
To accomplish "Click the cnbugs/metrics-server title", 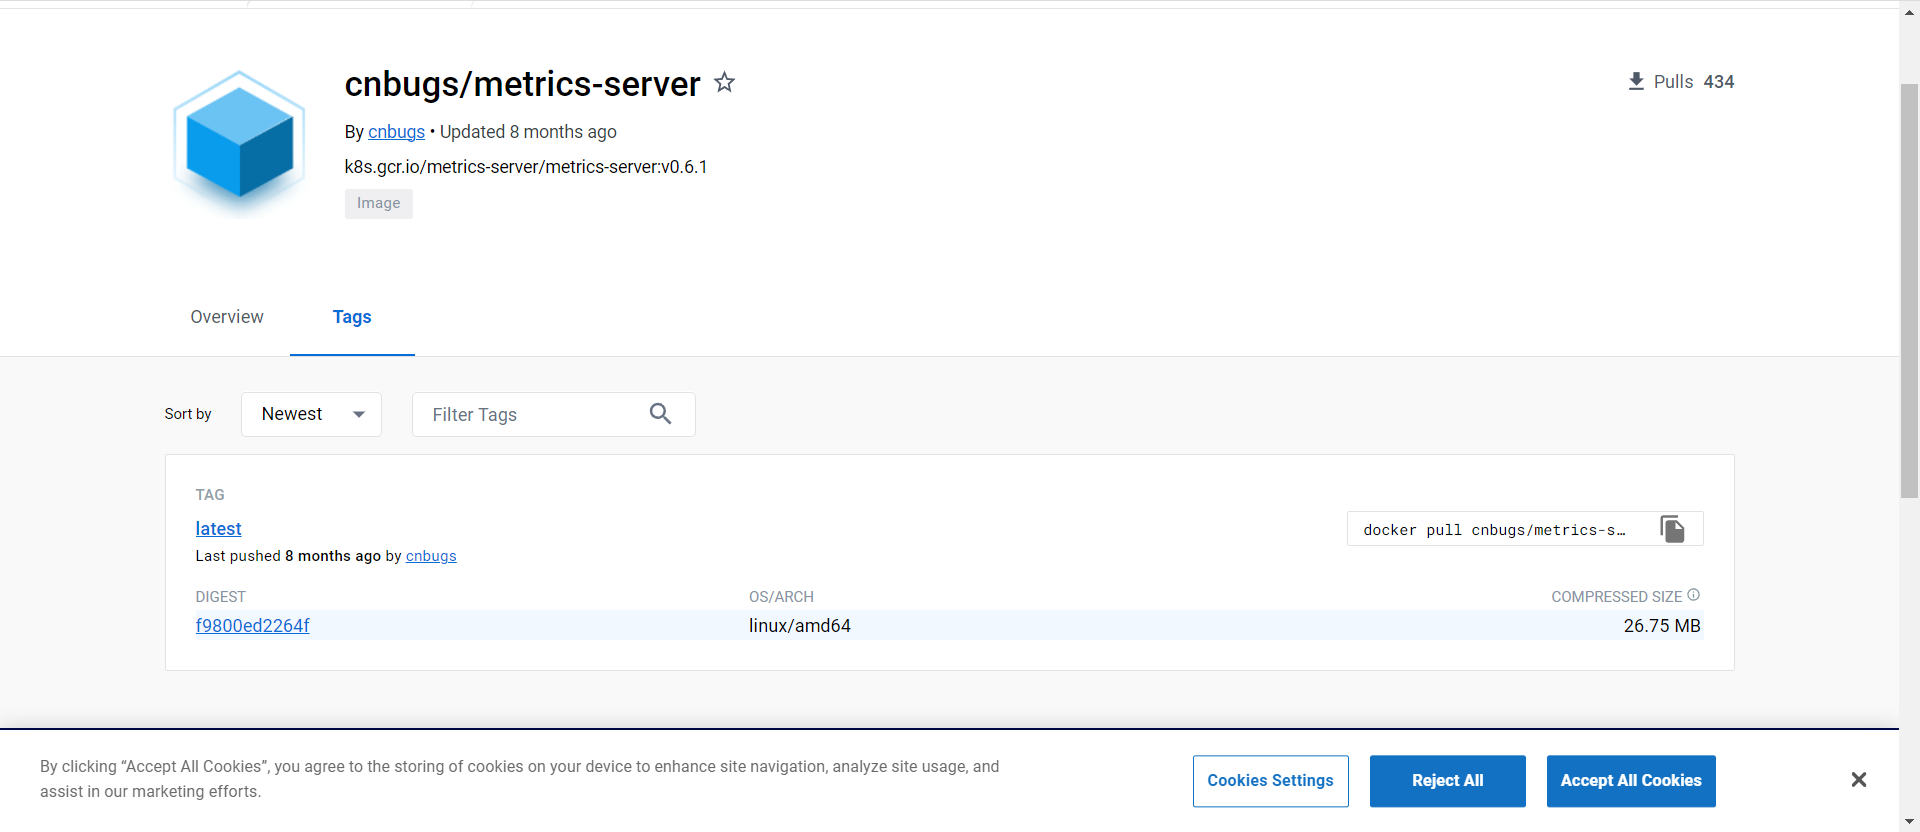I will [522, 84].
